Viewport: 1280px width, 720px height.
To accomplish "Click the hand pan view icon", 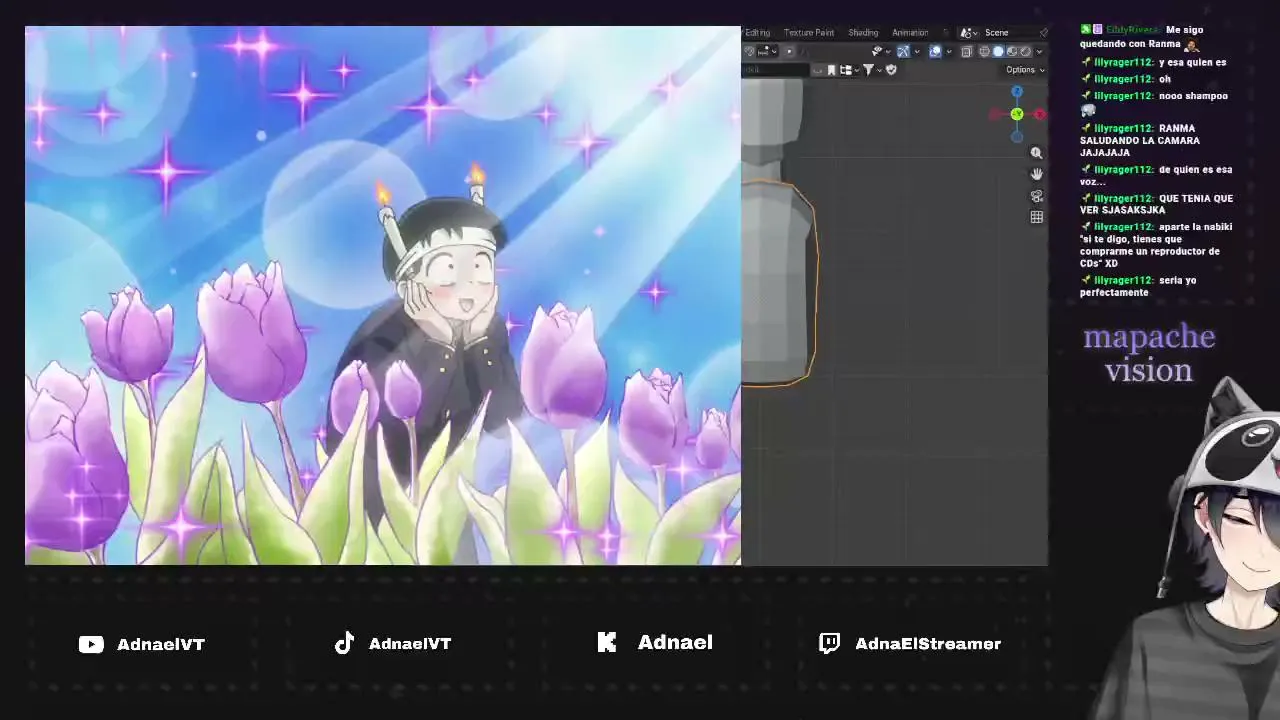I will [x=1036, y=174].
